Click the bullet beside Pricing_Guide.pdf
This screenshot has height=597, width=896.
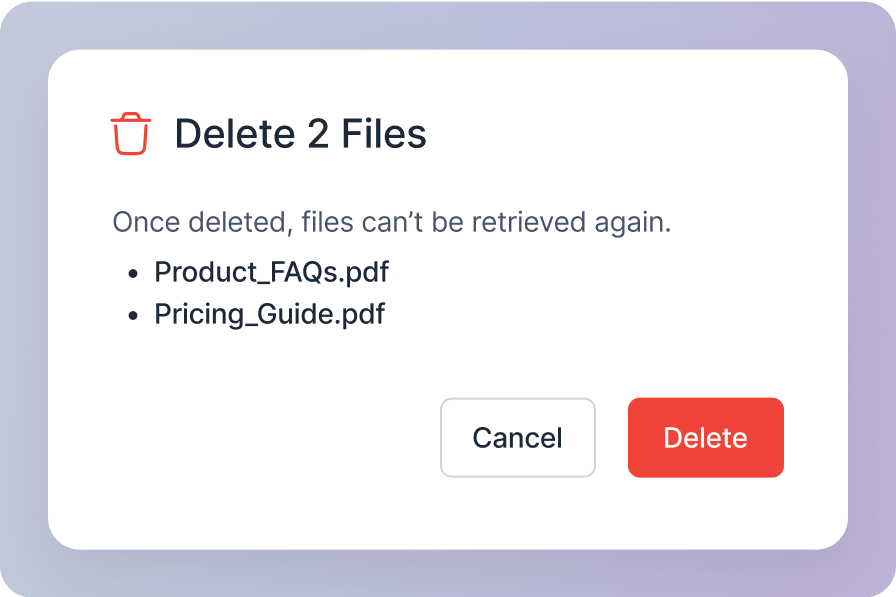(x=133, y=315)
